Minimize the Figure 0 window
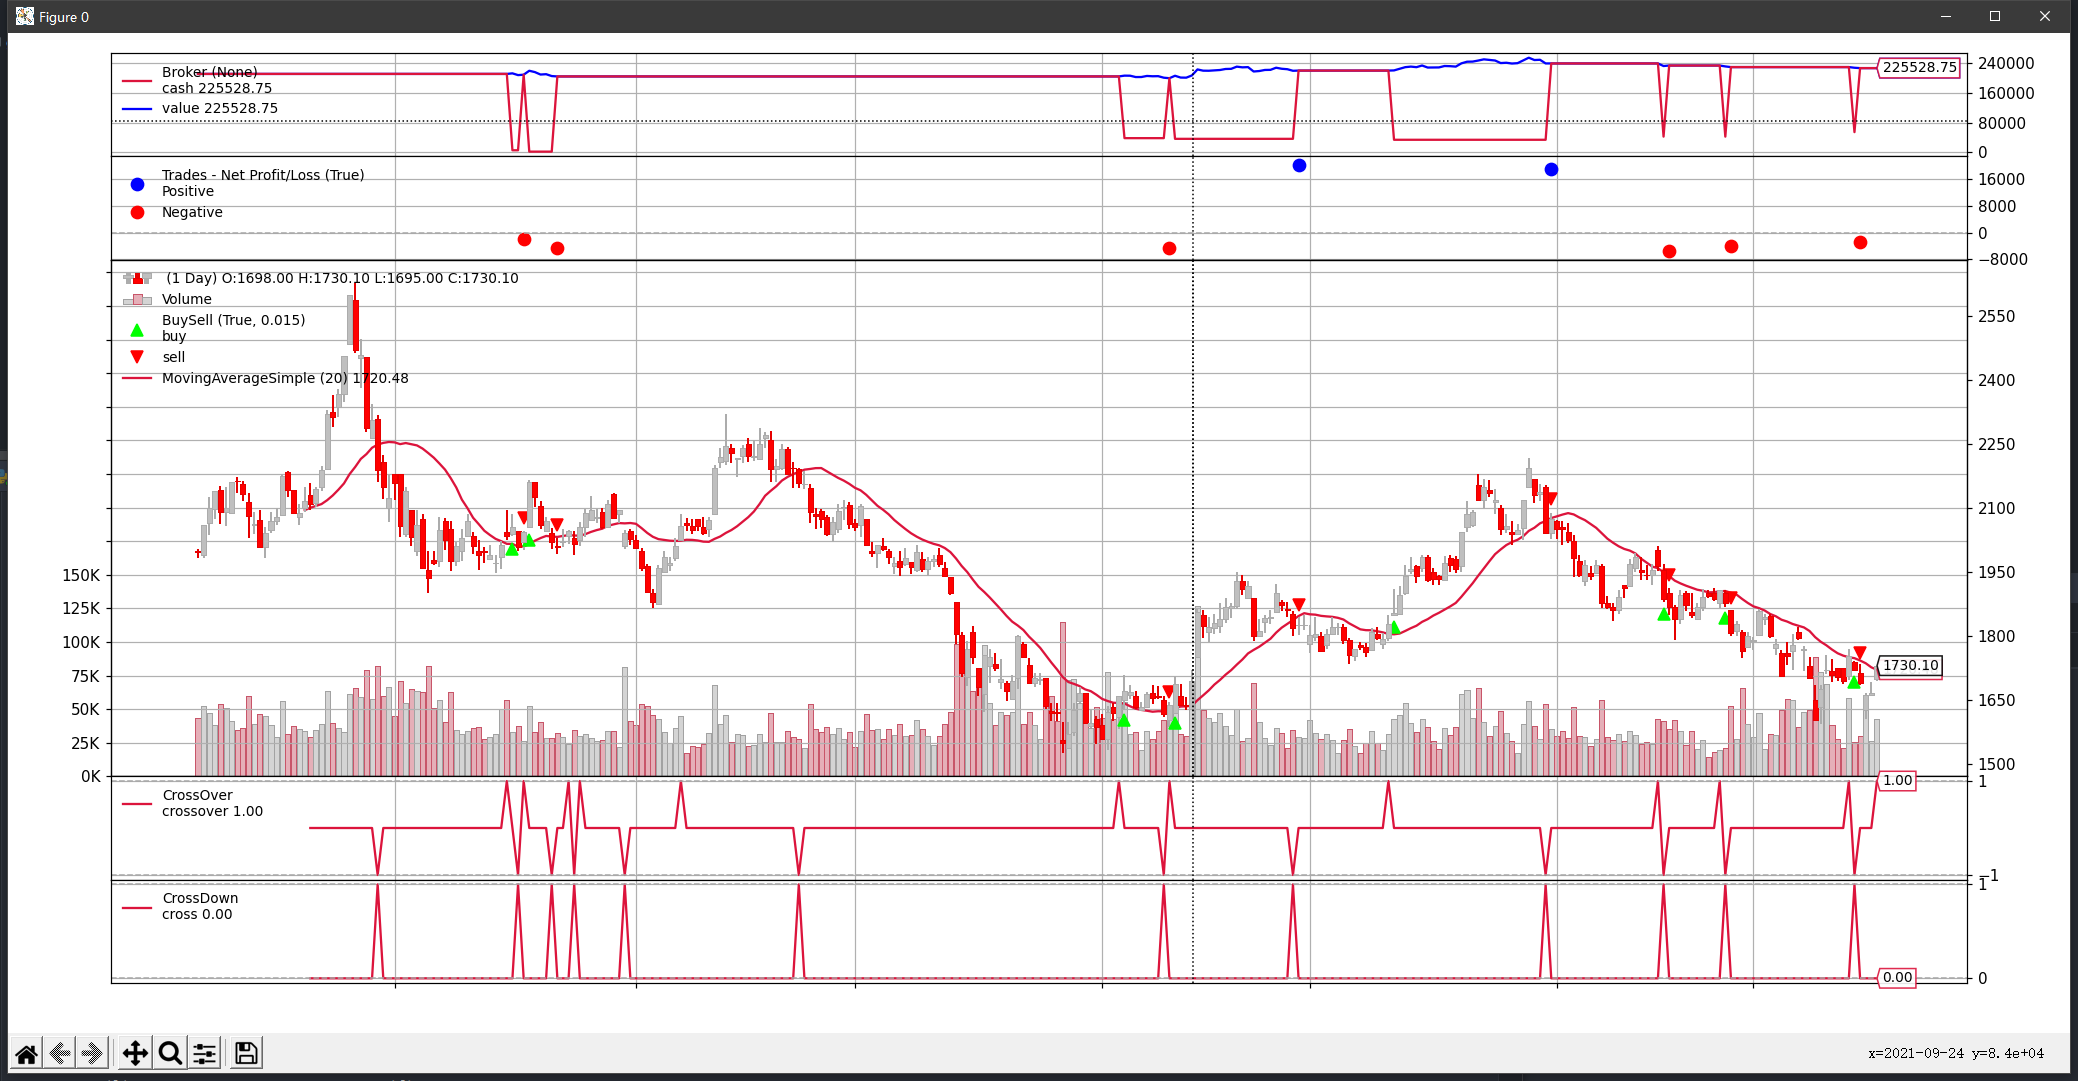The width and height of the screenshot is (2078, 1081). pos(1945,16)
